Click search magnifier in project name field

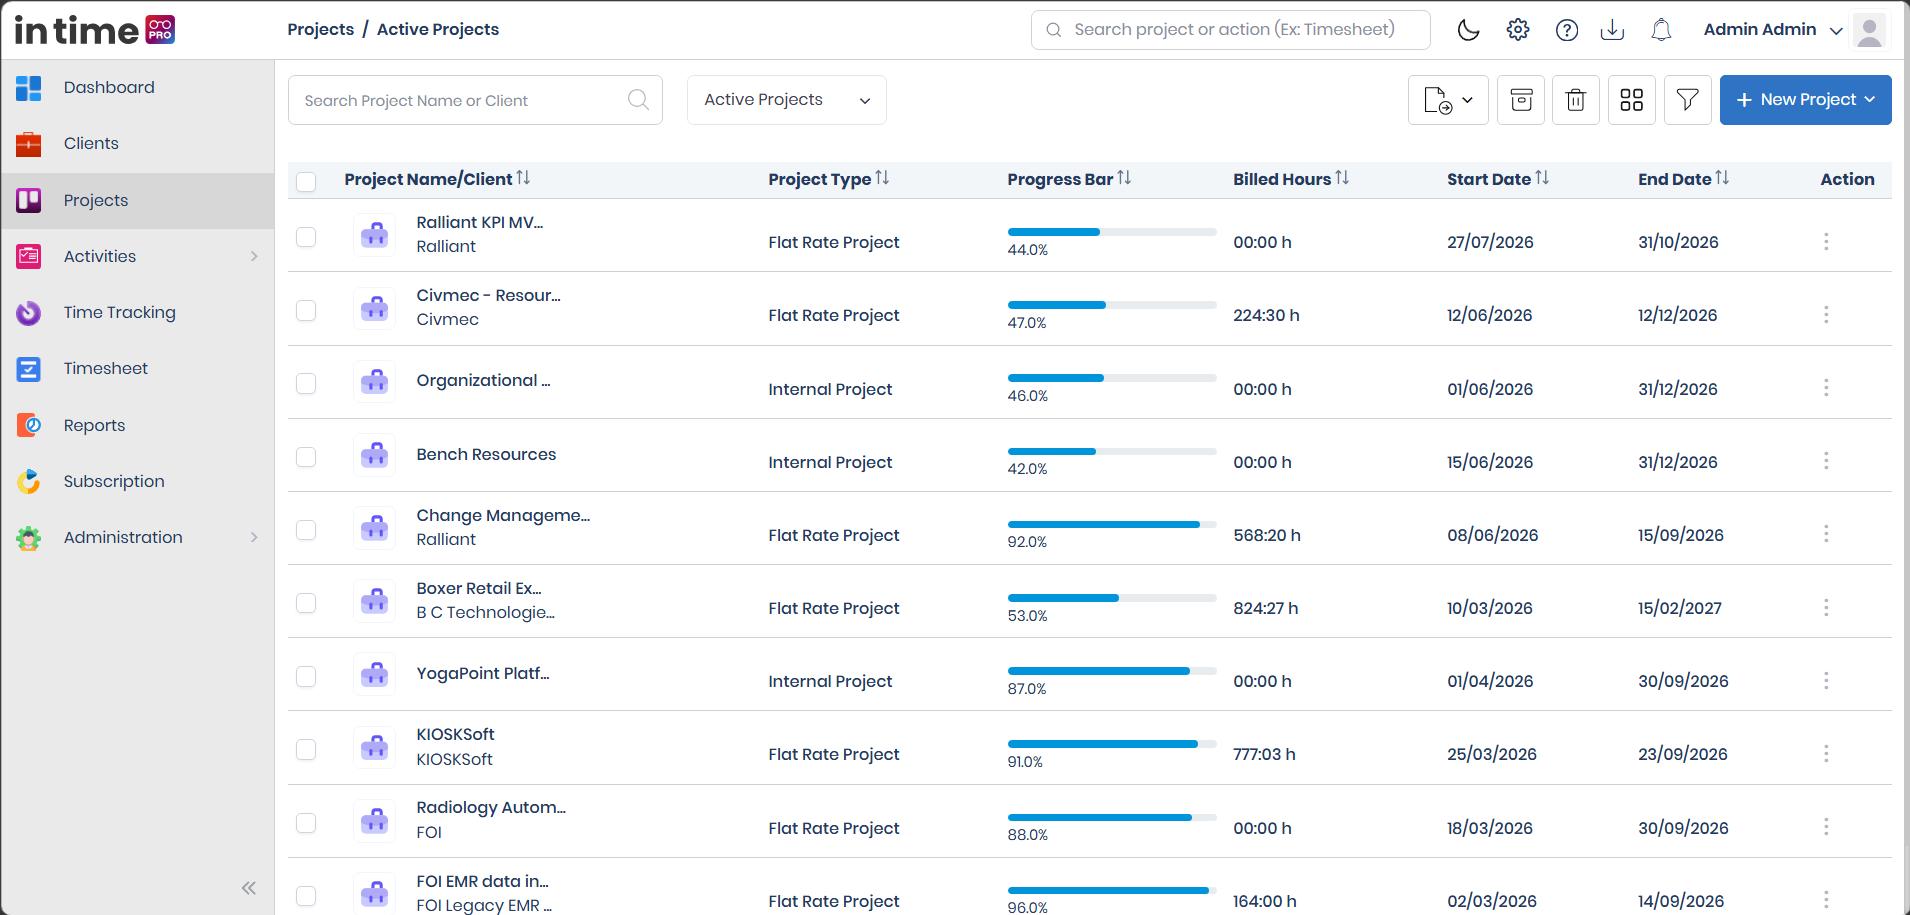coord(638,100)
